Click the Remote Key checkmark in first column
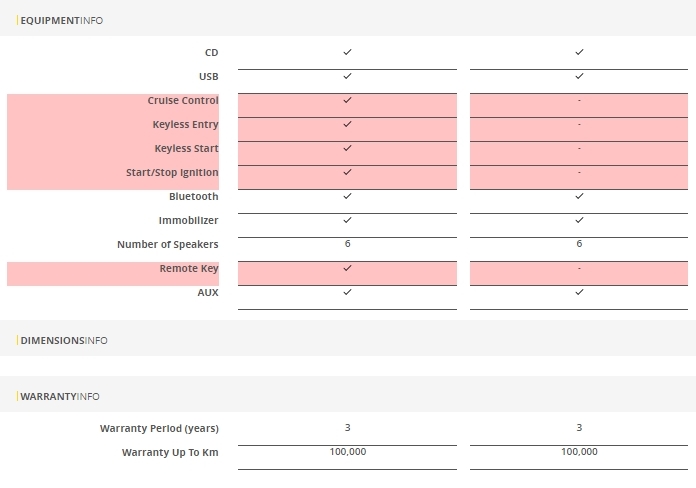The width and height of the screenshot is (696, 488). pos(347,268)
